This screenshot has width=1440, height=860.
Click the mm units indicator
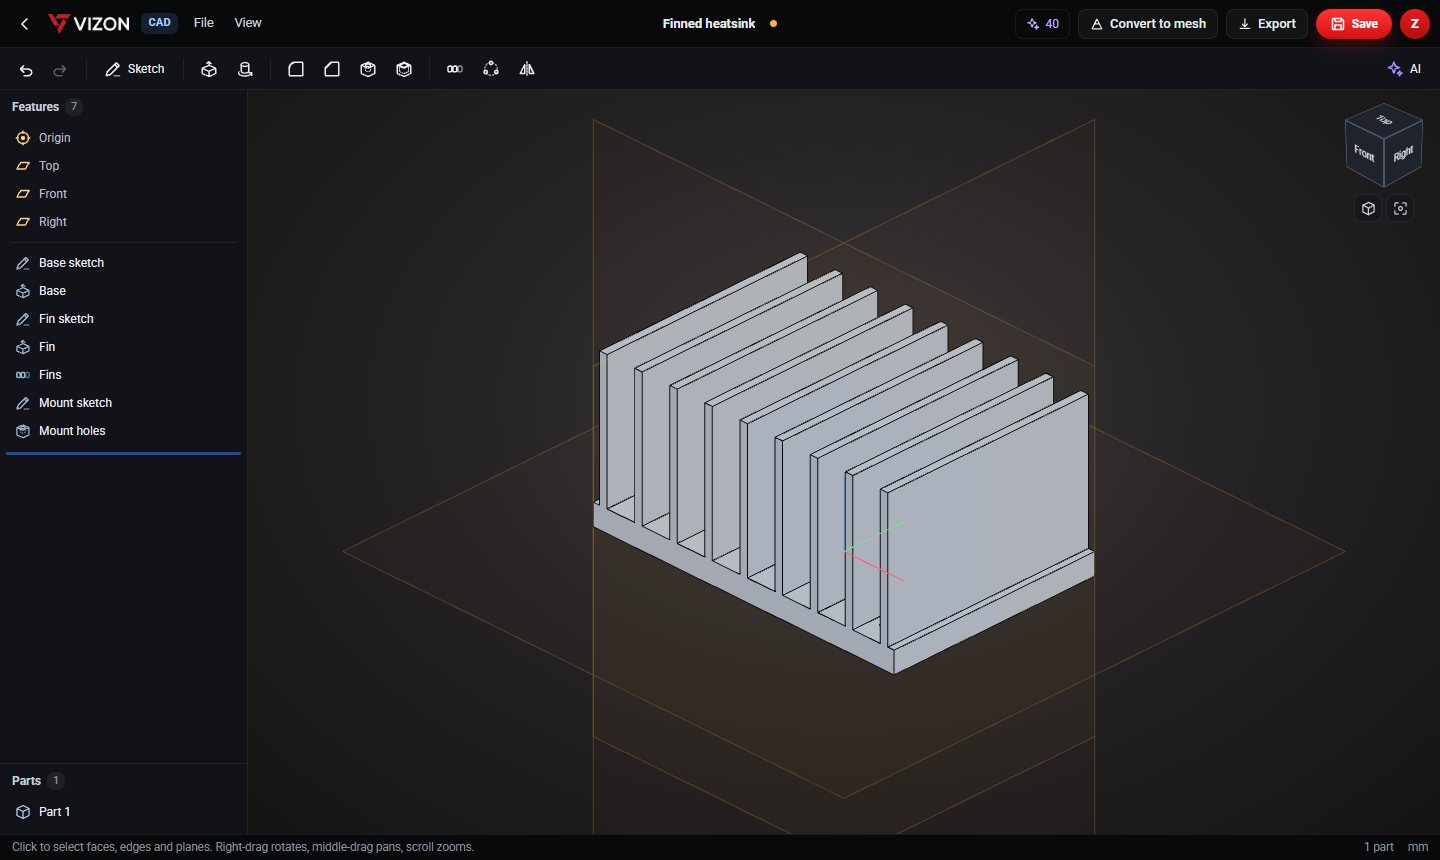click(x=1418, y=847)
